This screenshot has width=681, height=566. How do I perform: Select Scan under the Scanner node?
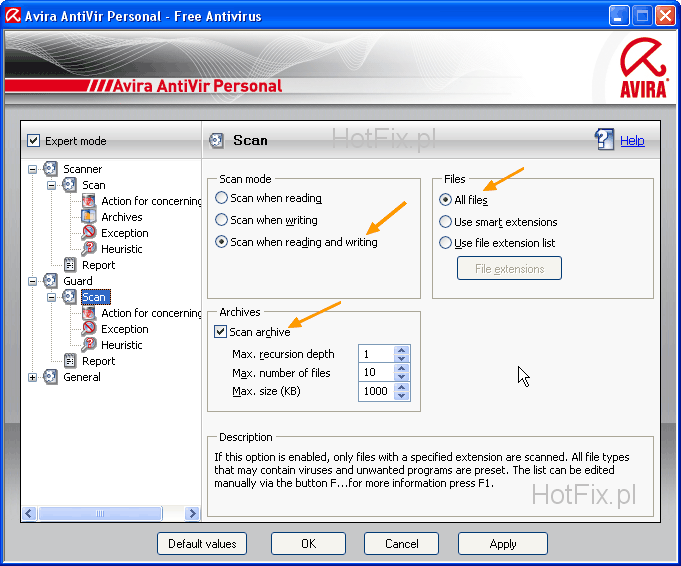[x=93, y=185]
